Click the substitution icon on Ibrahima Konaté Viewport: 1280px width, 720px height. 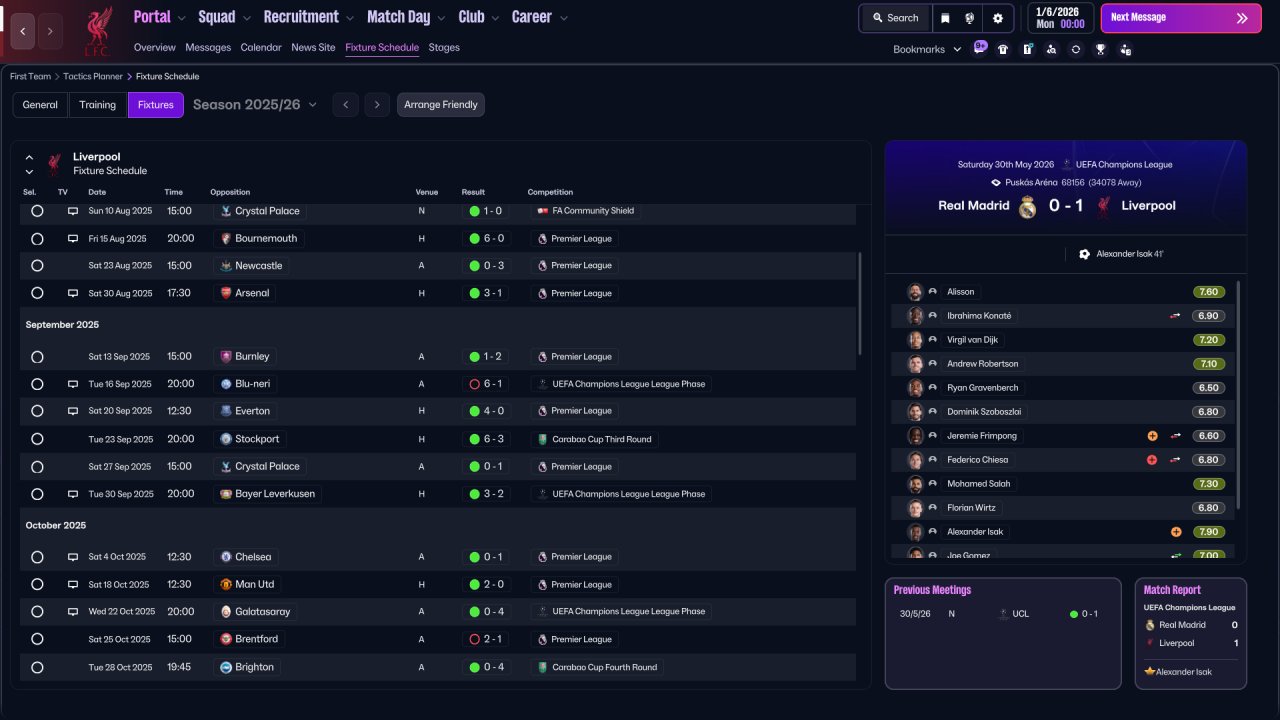tap(1176, 316)
